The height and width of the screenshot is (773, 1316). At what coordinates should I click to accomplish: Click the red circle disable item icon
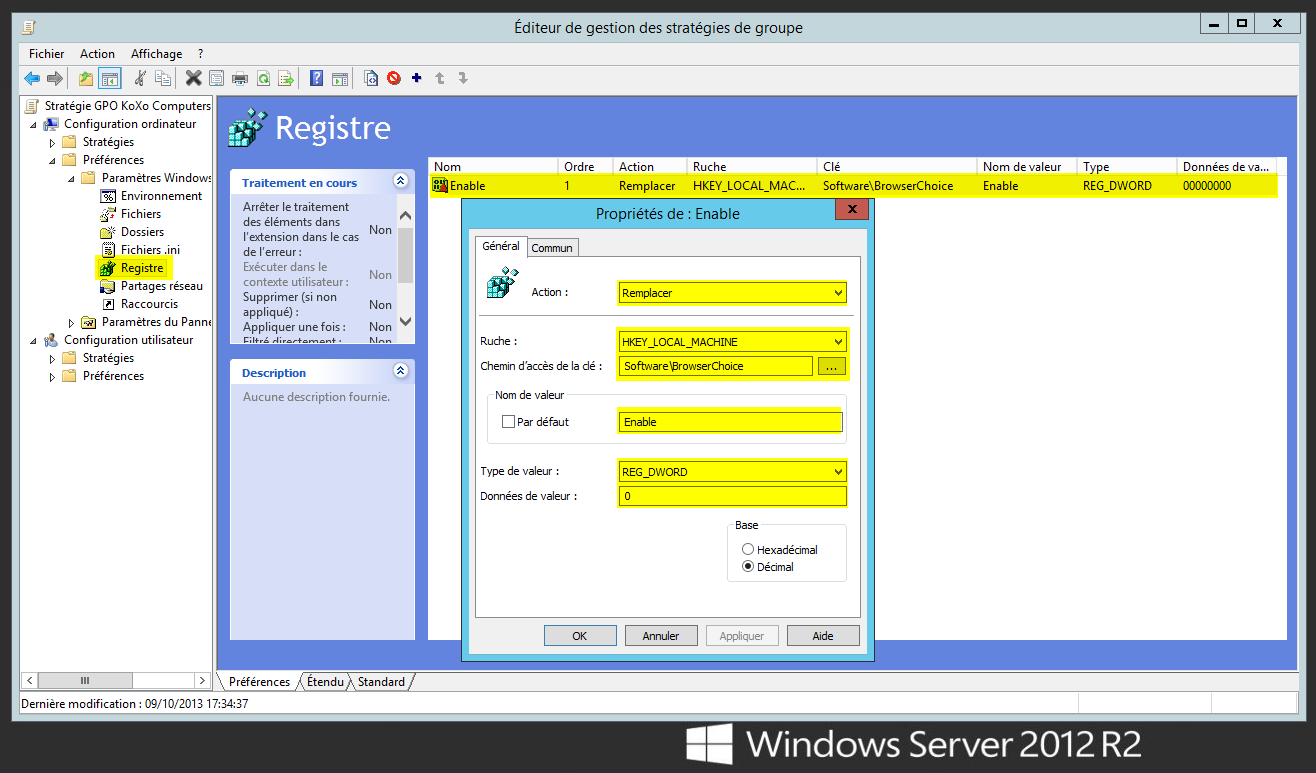pos(394,78)
